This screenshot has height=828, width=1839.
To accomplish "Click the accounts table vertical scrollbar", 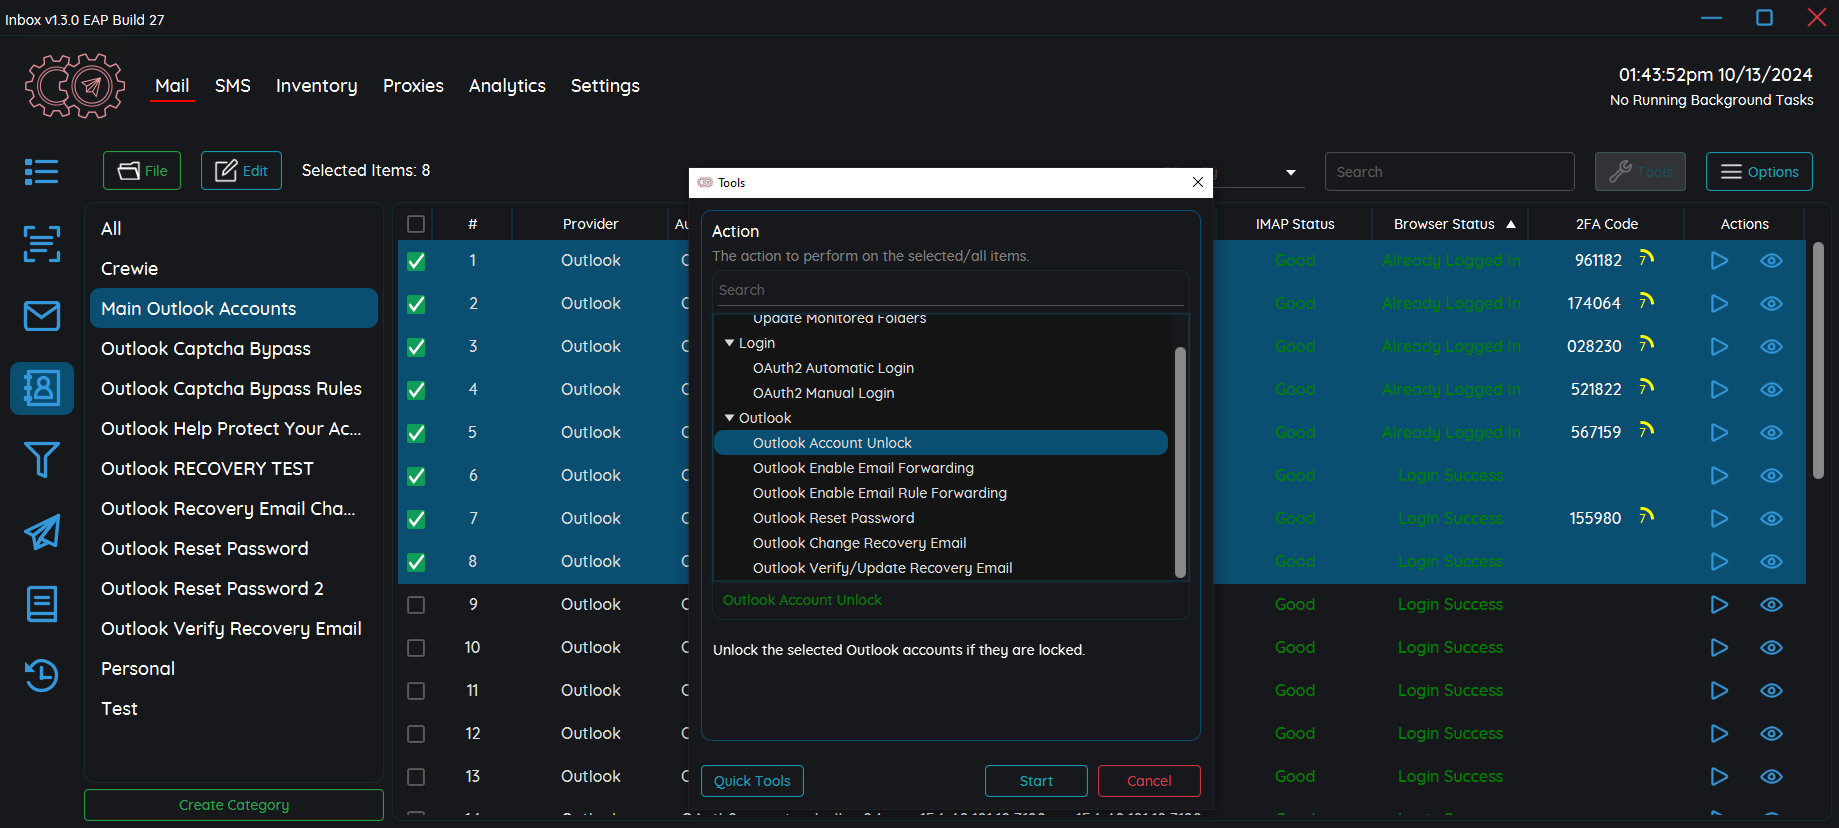I will pos(1818,361).
